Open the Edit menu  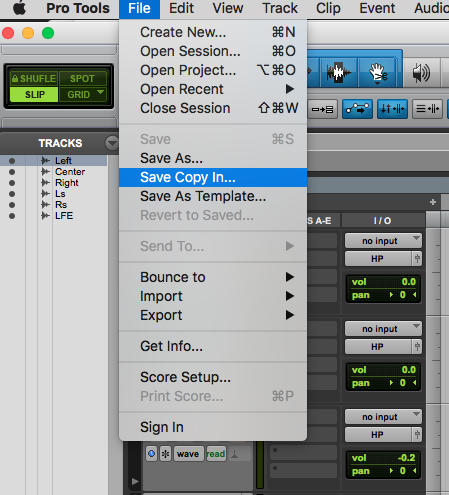(x=181, y=8)
